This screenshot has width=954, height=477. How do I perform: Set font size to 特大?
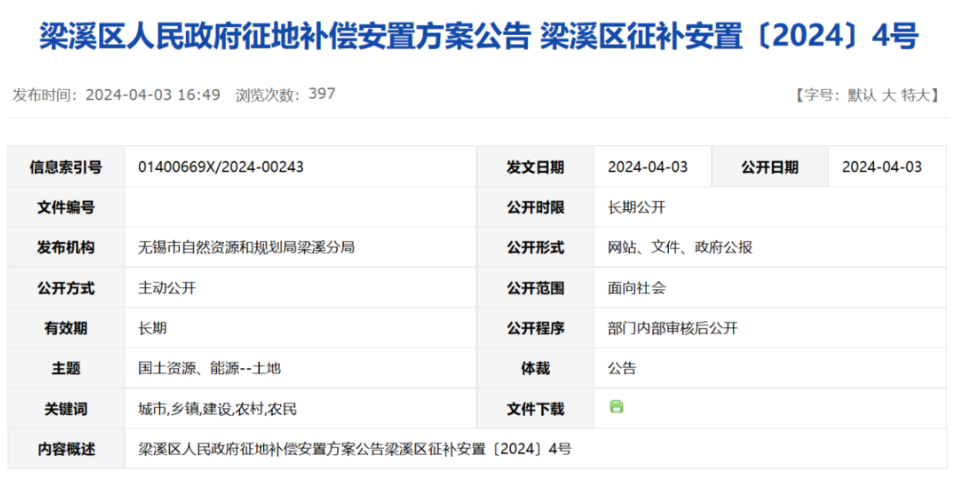916,96
